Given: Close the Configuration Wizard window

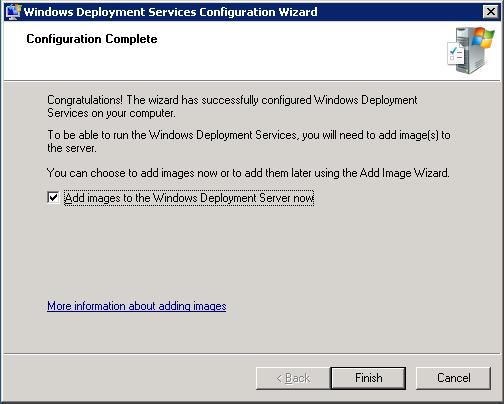Looking at the screenshot, I should point(491,12).
